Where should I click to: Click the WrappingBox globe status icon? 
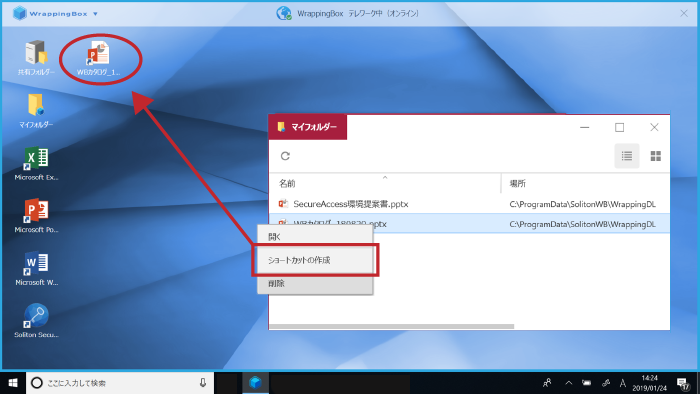point(283,13)
